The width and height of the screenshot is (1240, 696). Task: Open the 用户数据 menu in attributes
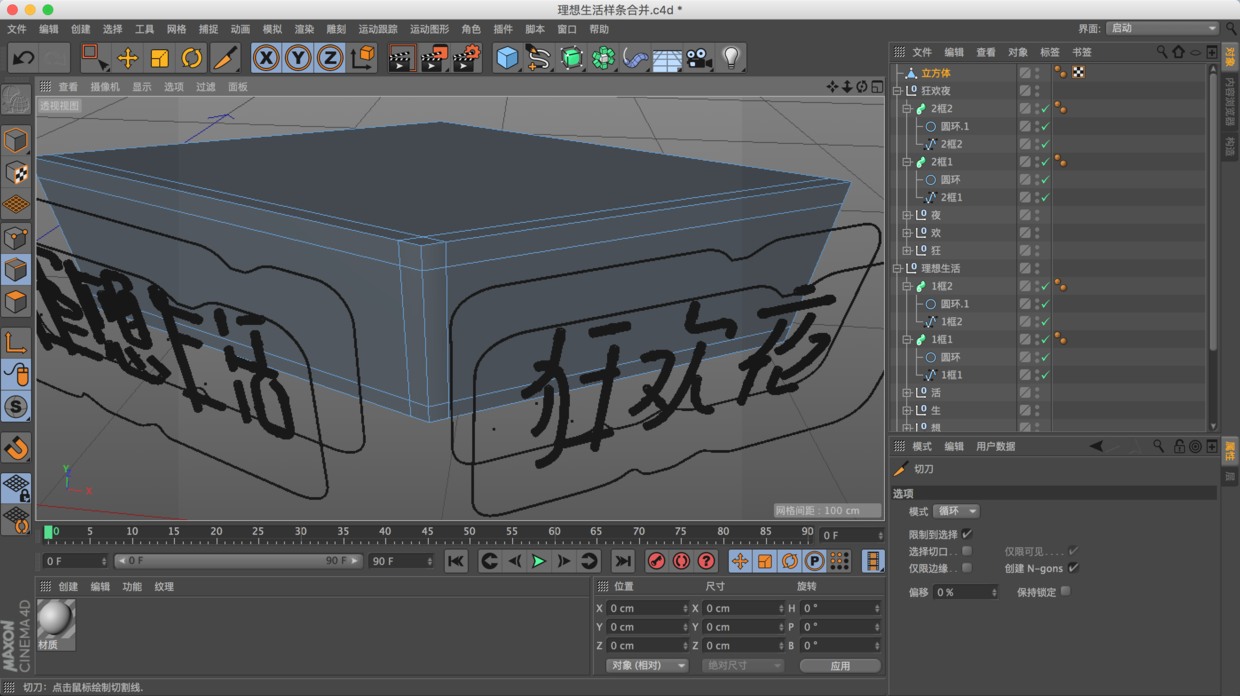[995, 447]
